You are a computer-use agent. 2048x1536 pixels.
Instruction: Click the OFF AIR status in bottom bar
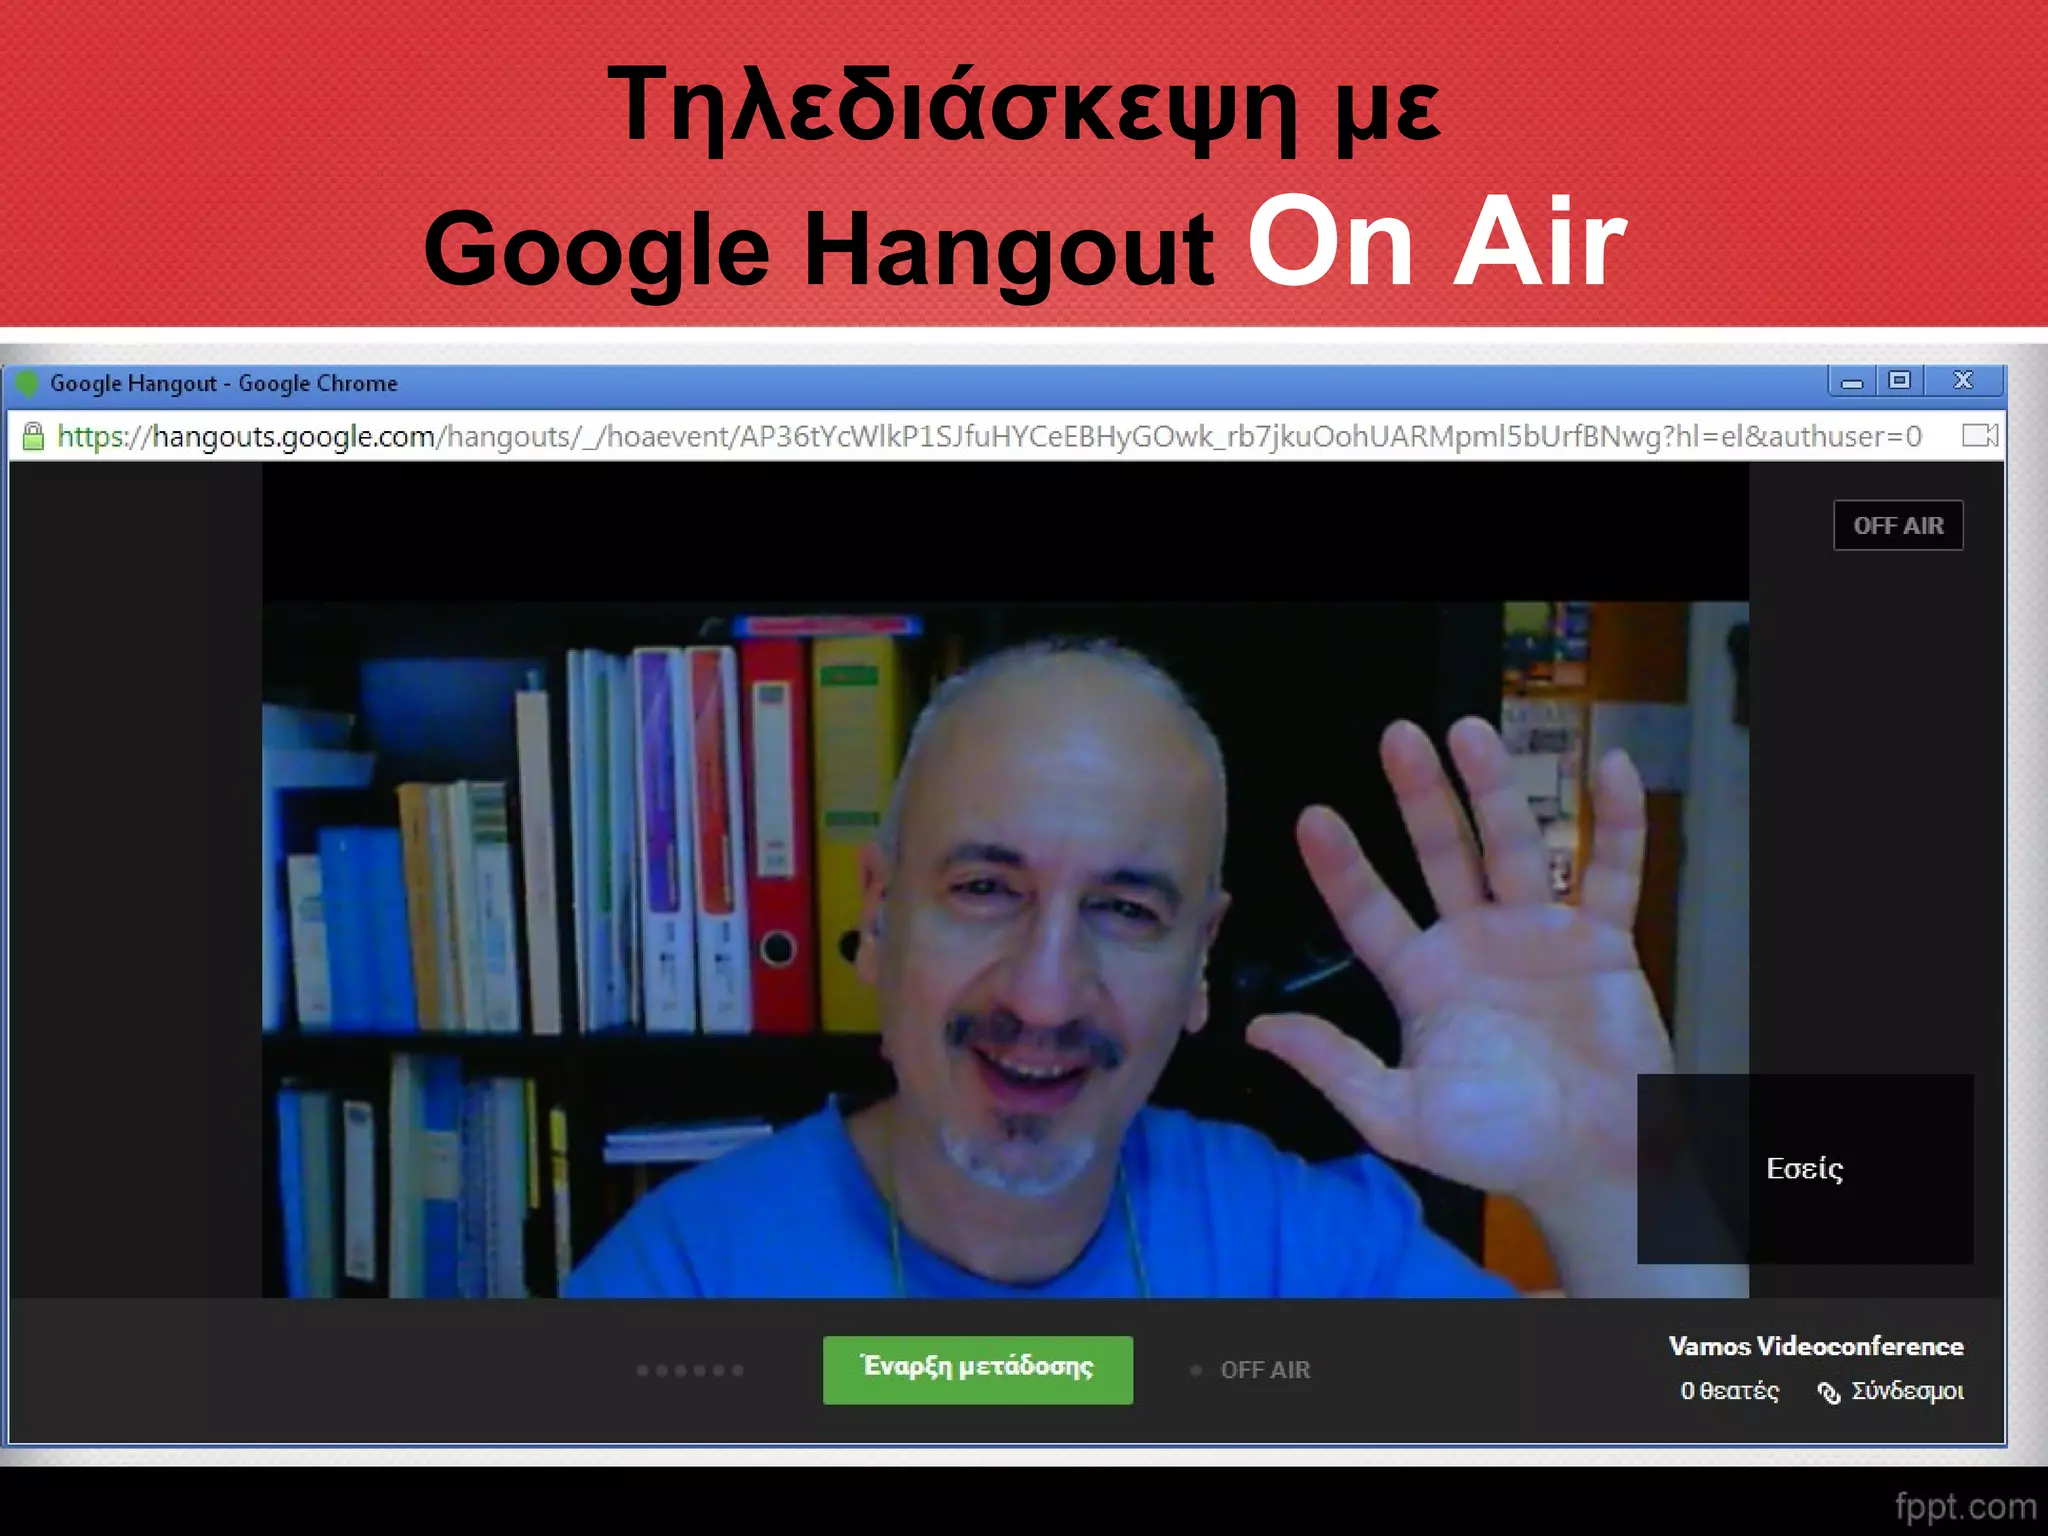[1264, 1370]
